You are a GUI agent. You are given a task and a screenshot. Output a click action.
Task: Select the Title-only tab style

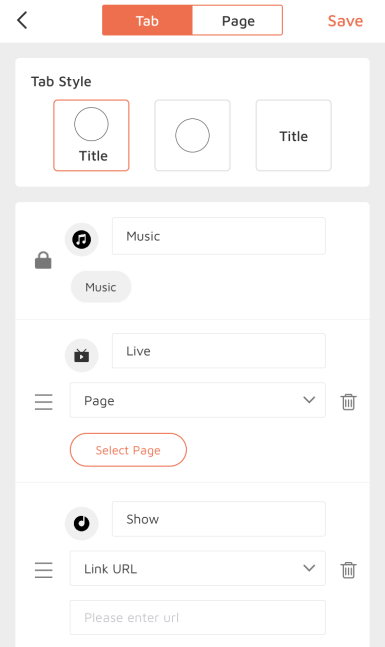click(293, 135)
